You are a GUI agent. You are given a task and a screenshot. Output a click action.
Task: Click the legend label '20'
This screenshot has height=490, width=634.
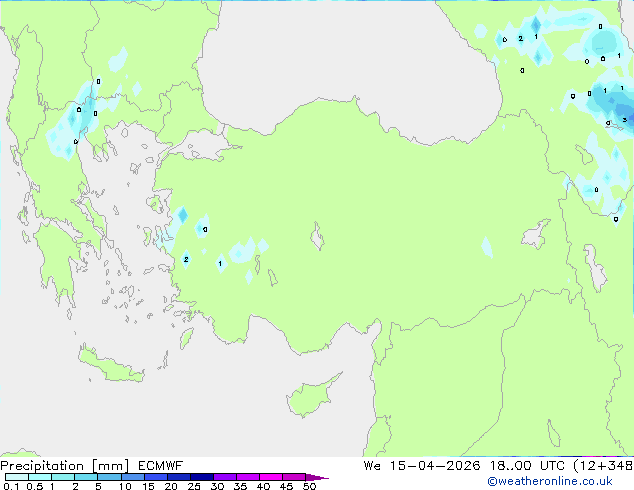pyautogui.click(x=171, y=486)
